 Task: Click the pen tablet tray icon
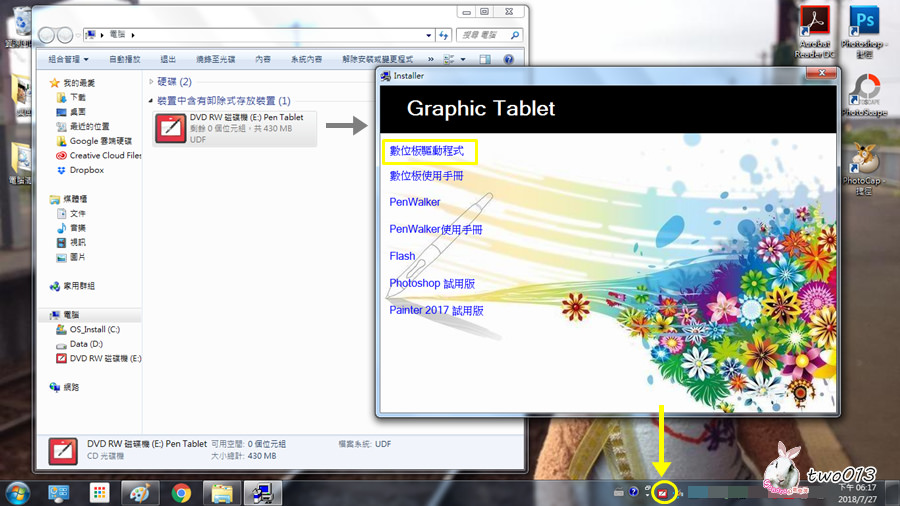click(662, 492)
